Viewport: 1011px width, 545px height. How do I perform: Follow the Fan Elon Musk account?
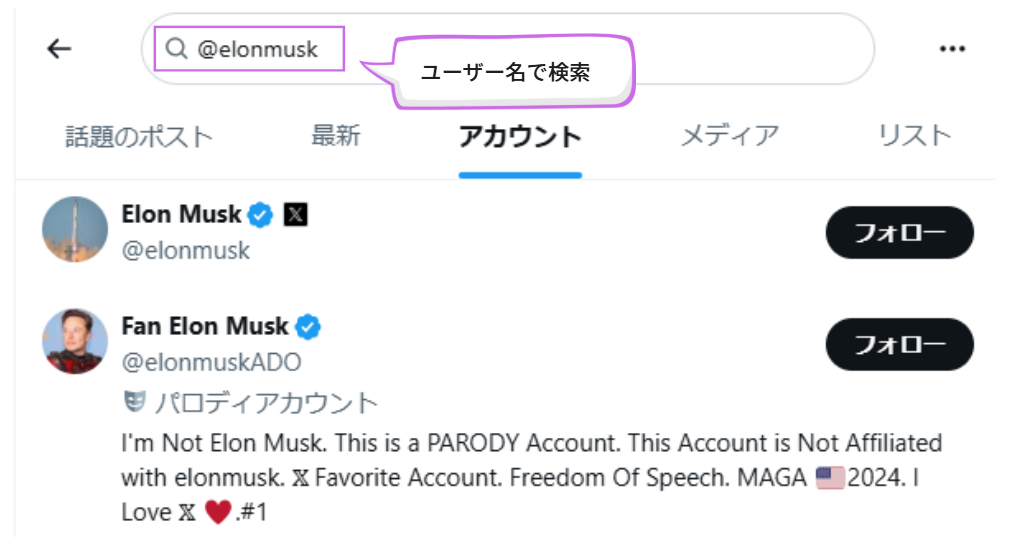coord(899,345)
